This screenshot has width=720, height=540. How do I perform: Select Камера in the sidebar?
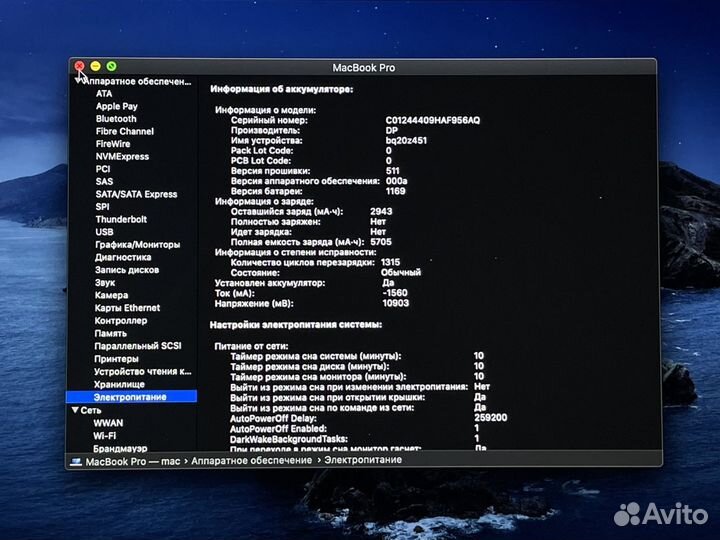point(111,295)
